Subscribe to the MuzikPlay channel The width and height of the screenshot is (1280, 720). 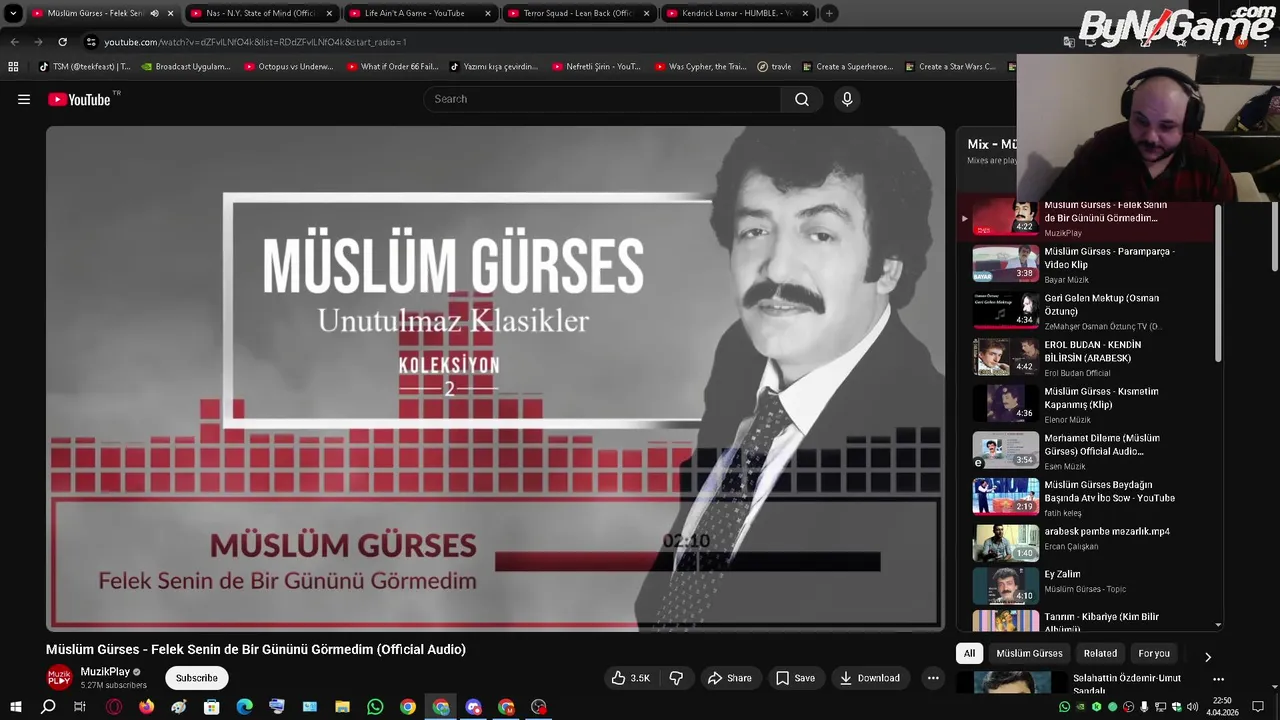(x=196, y=678)
